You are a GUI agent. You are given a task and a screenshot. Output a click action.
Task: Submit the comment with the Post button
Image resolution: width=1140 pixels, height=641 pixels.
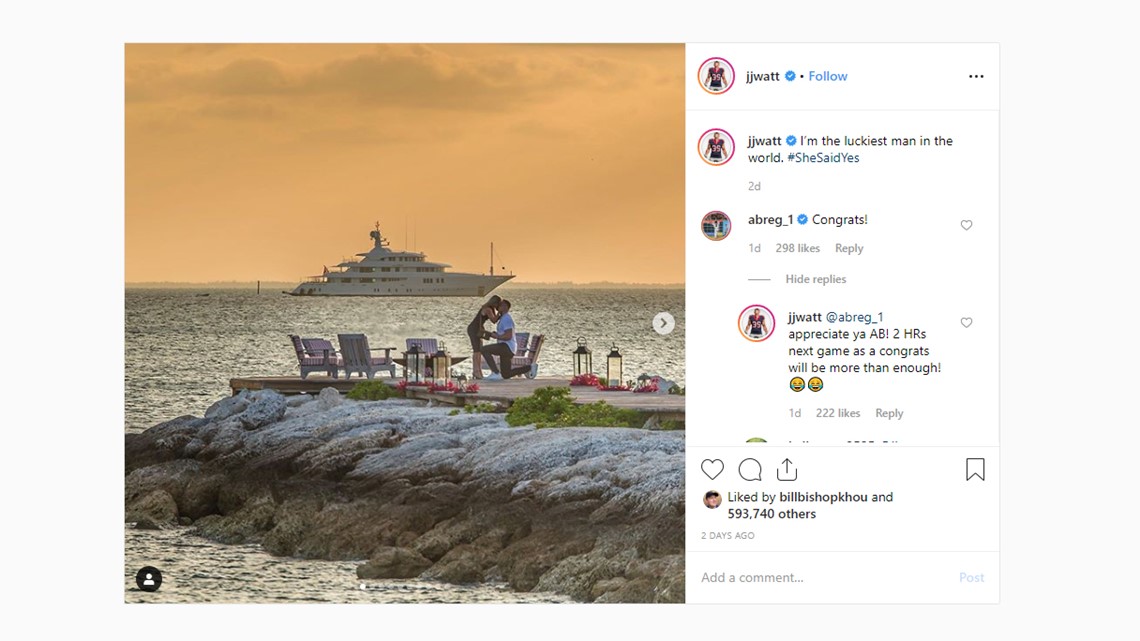(971, 578)
